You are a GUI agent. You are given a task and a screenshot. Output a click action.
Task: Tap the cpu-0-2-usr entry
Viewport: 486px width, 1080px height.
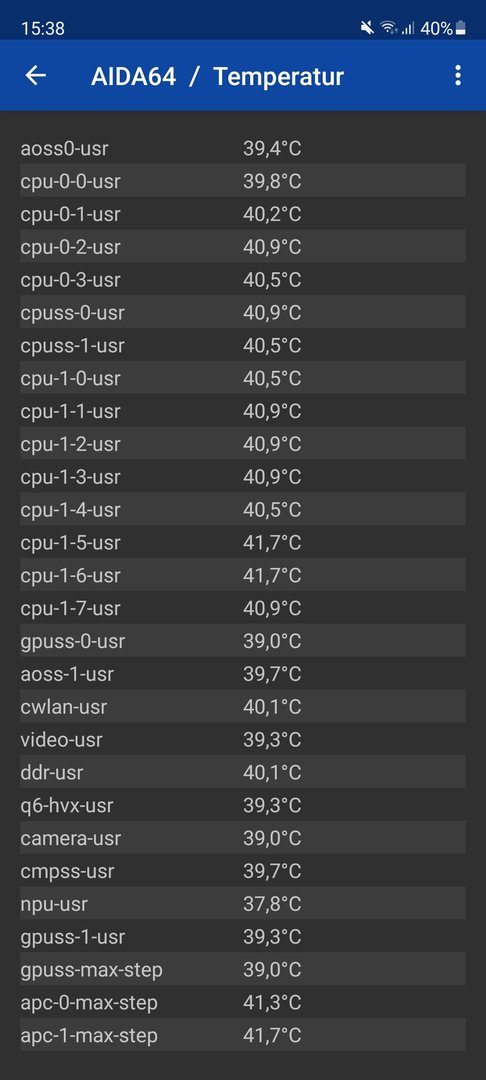tap(243, 247)
